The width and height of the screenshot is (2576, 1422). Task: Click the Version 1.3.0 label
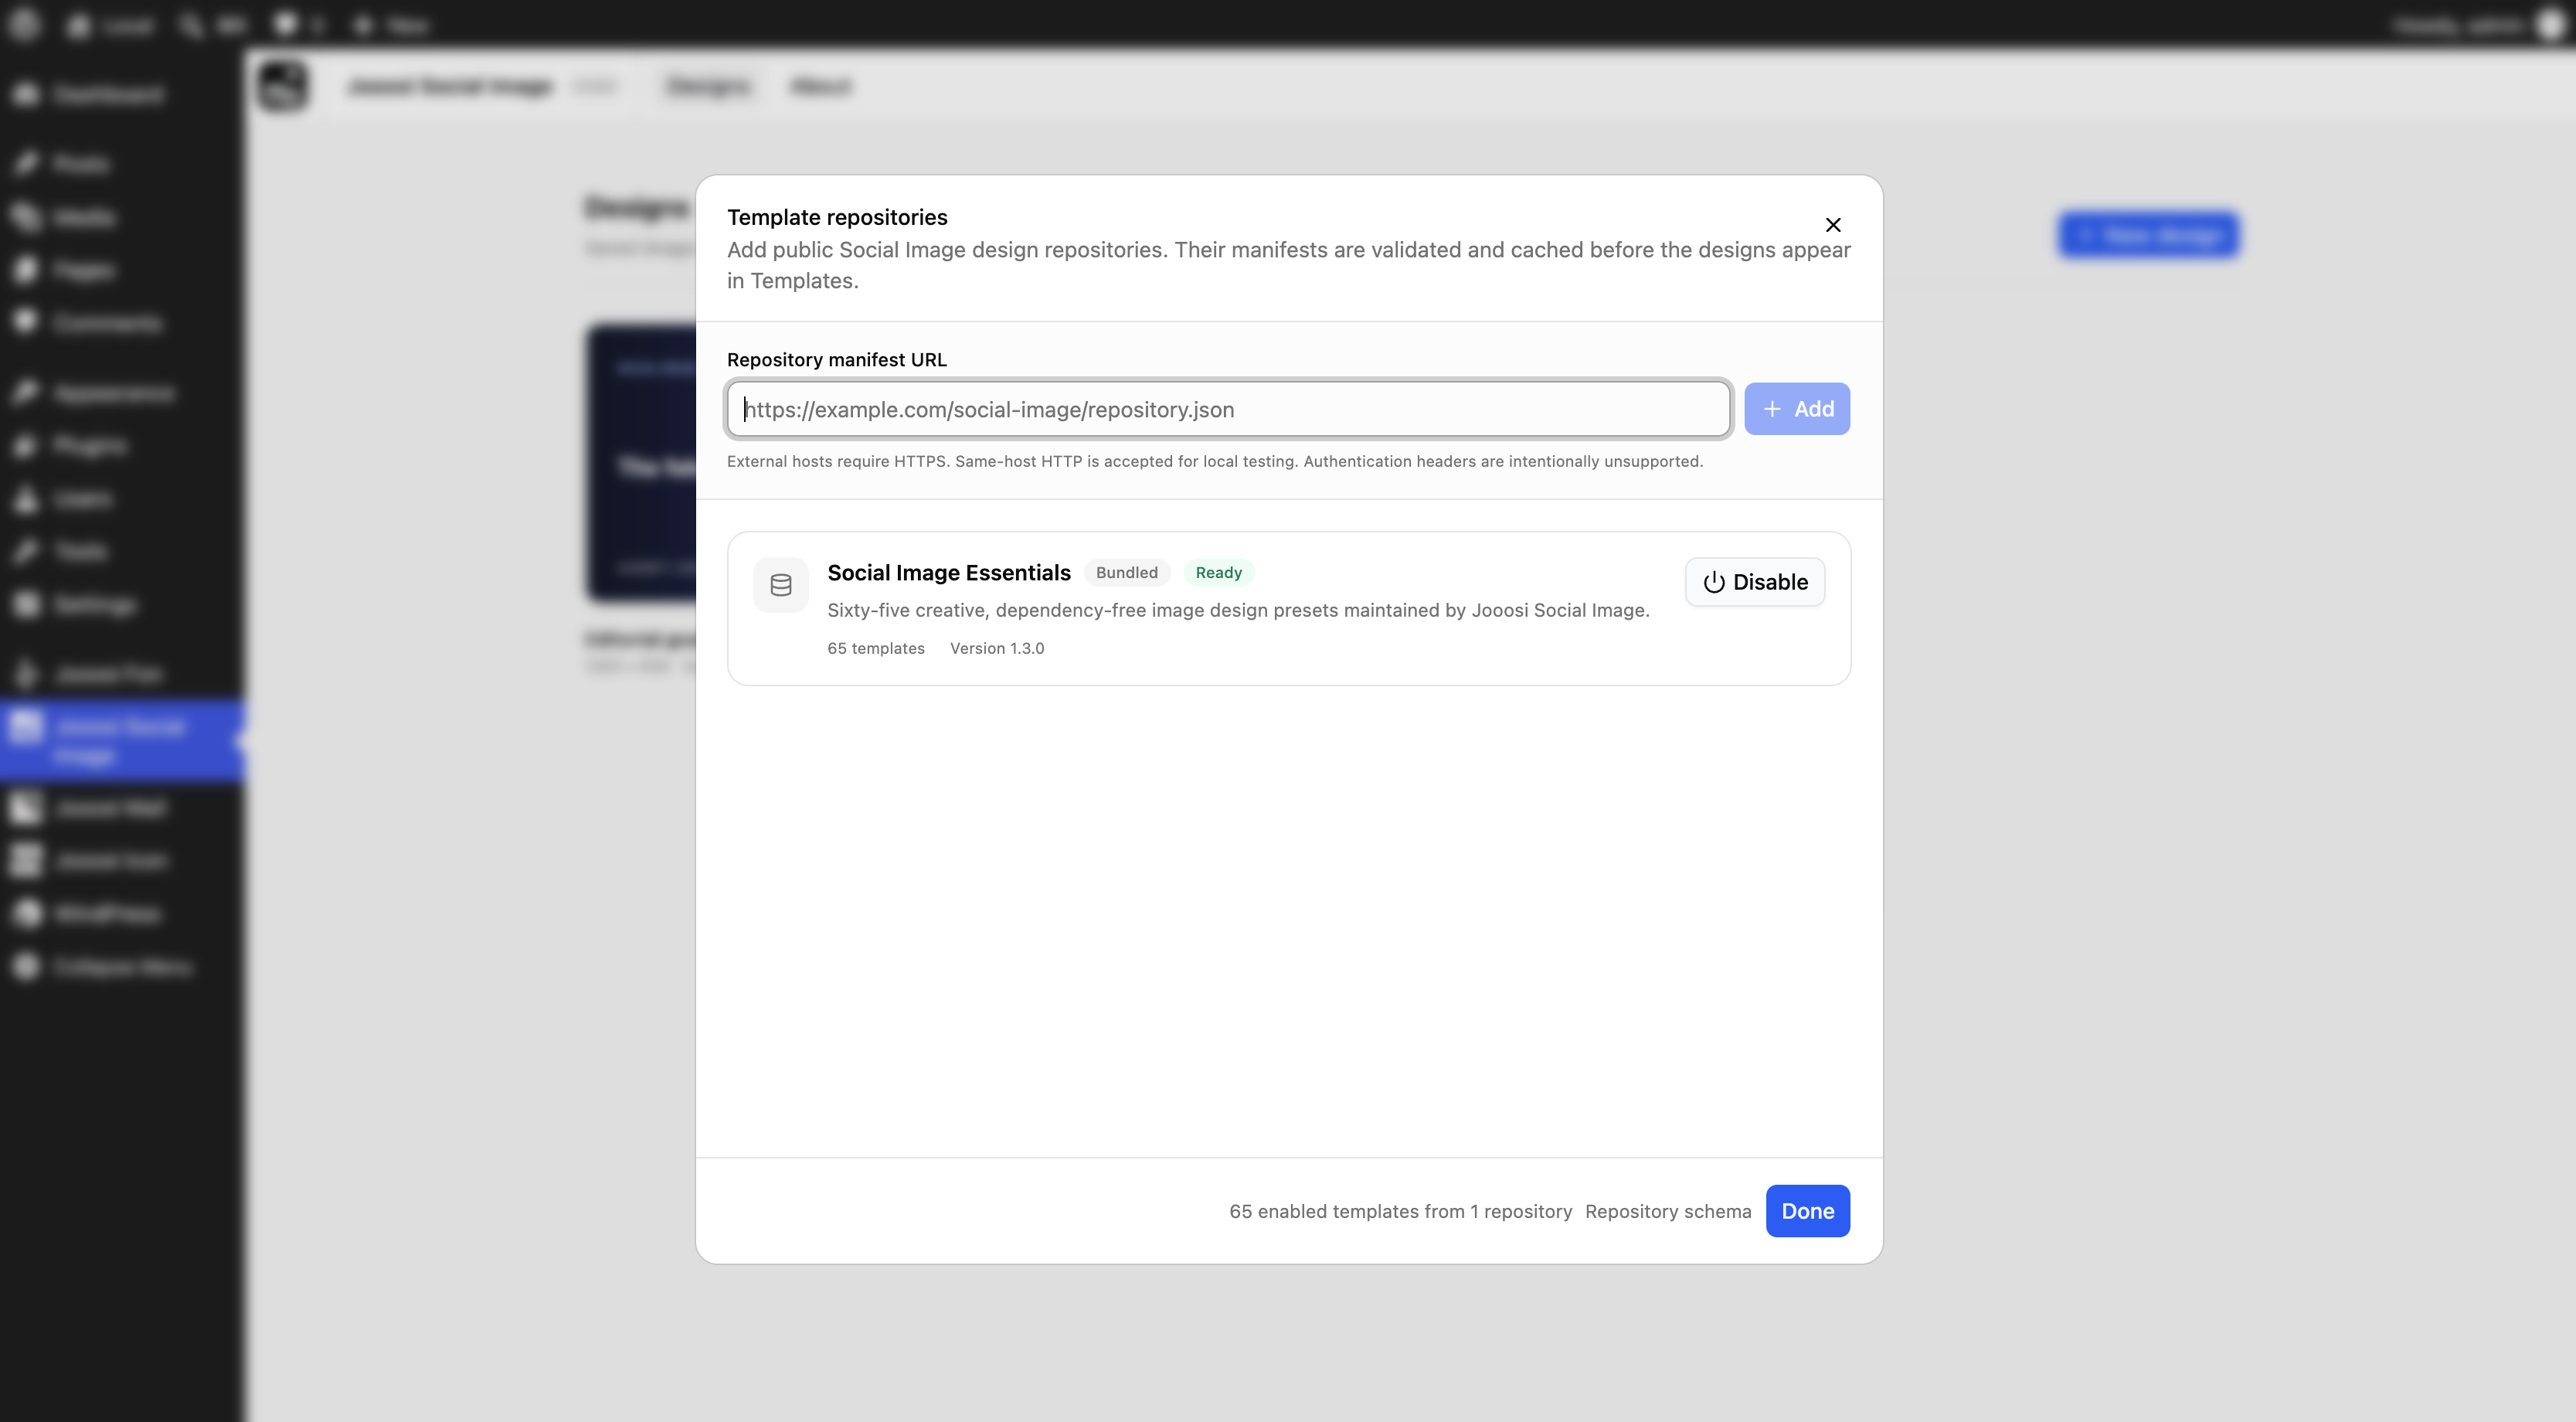(x=997, y=648)
